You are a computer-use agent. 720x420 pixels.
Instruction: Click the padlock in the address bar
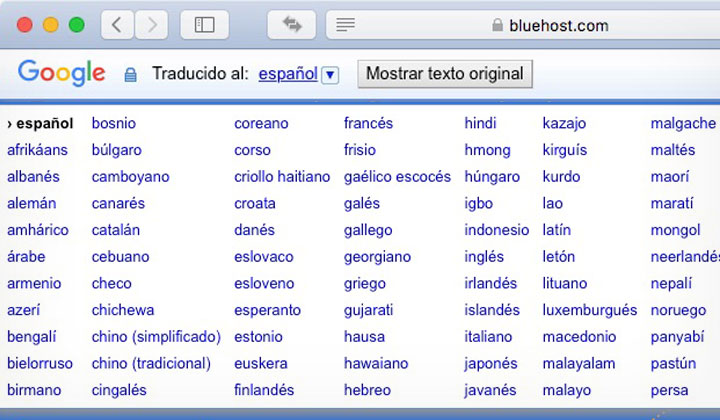point(497,25)
